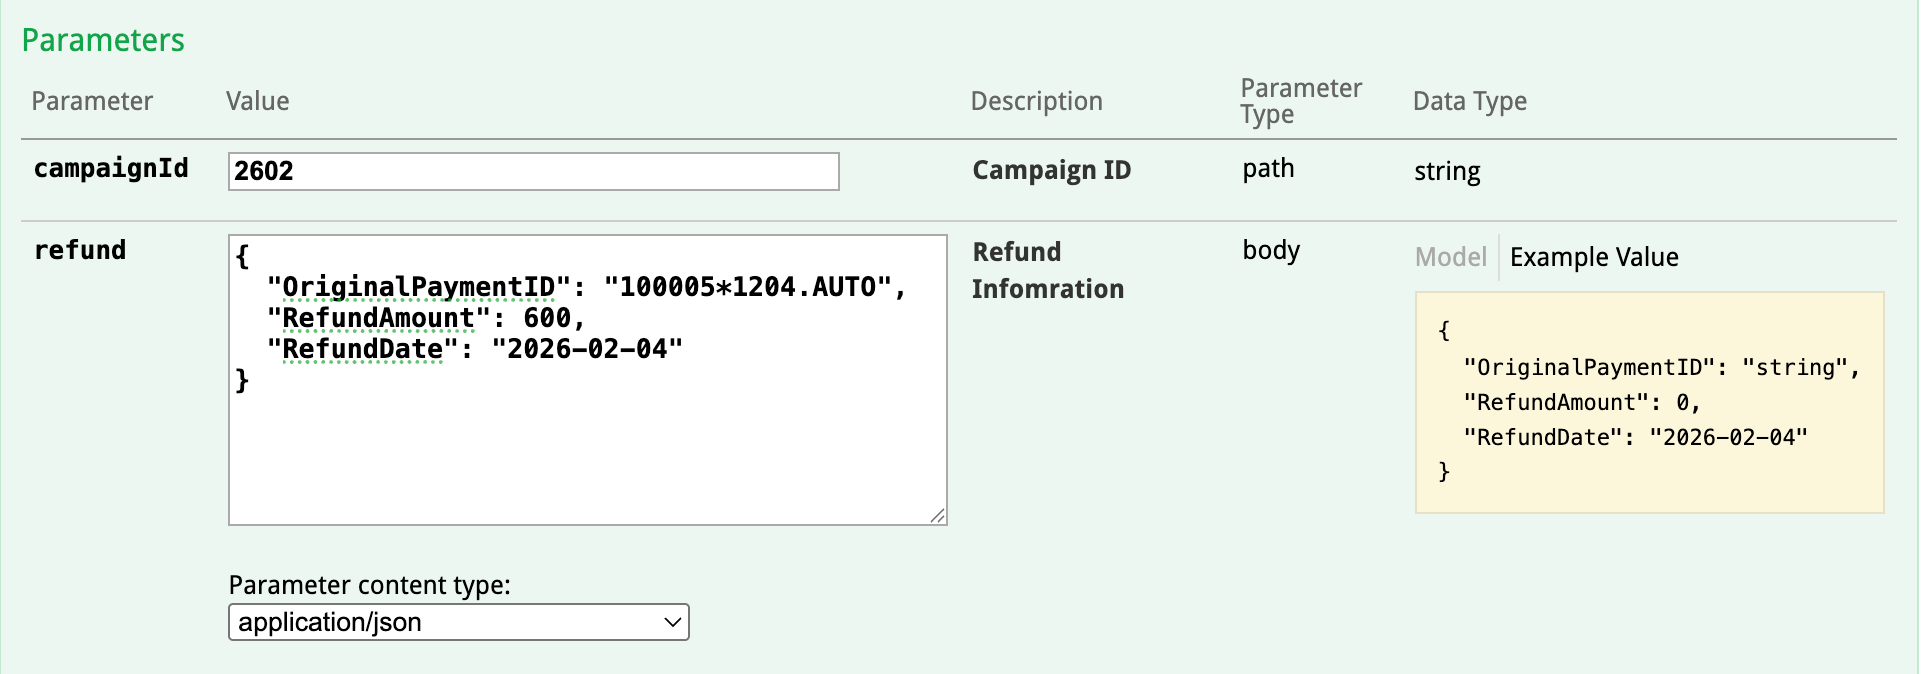Open the Parameter content type dropdown
The image size is (1922, 674).
coord(458,622)
